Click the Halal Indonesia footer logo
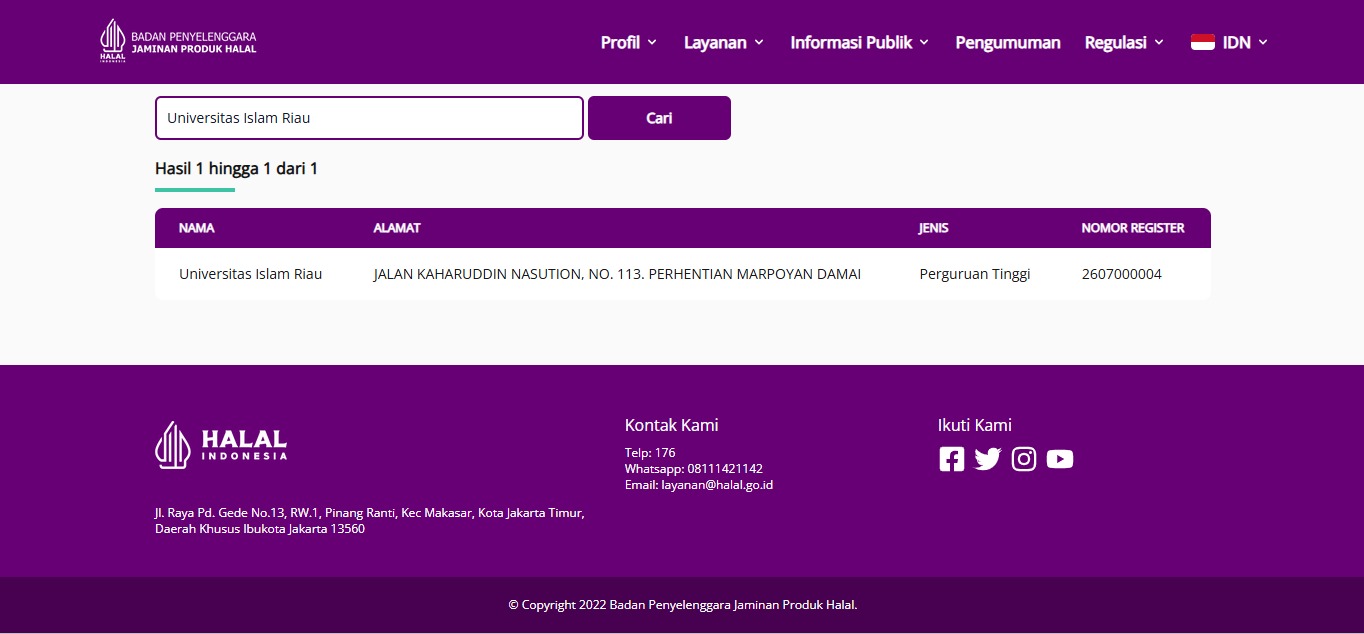 point(221,445)
